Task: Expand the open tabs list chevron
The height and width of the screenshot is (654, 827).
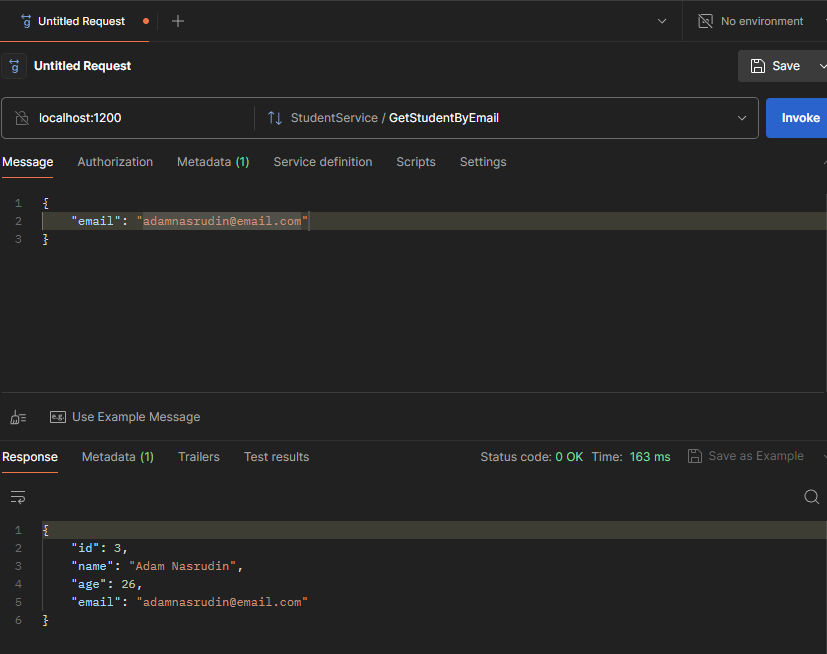Action: [x=662, y=21]
